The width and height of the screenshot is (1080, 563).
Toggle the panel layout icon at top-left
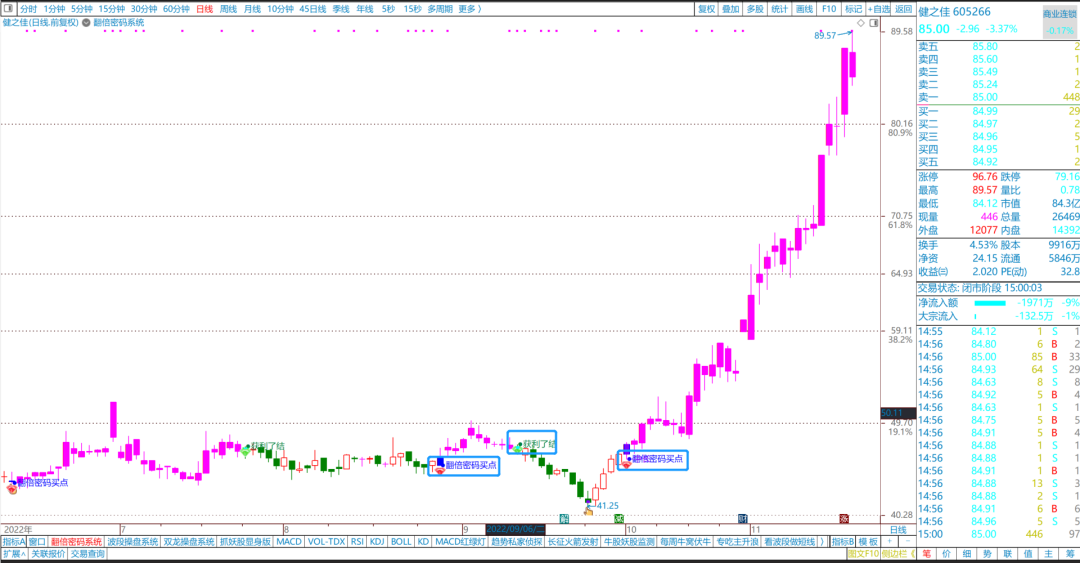pyautogui.click(x=8, y=9)
